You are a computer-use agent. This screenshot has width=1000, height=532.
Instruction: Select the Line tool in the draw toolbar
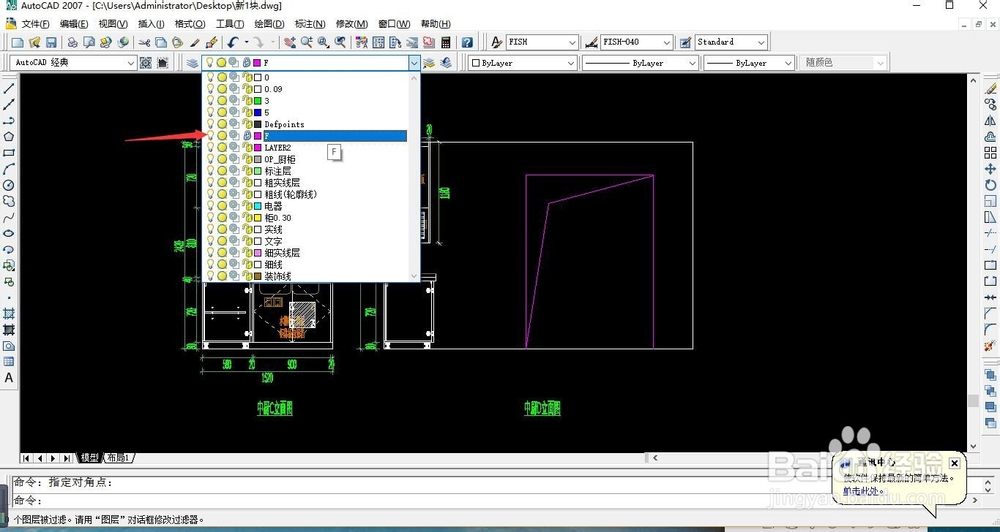[9, 89]
